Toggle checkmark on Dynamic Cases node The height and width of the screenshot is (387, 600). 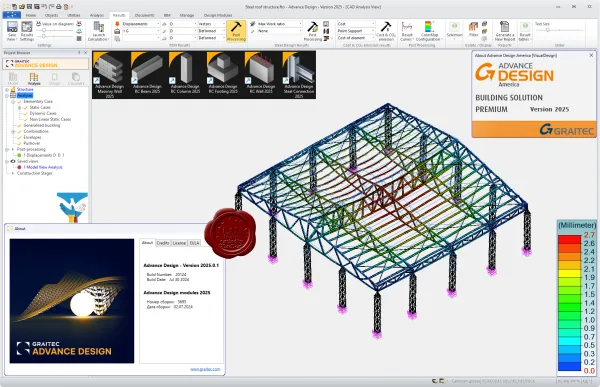click(x=26, y=114)
